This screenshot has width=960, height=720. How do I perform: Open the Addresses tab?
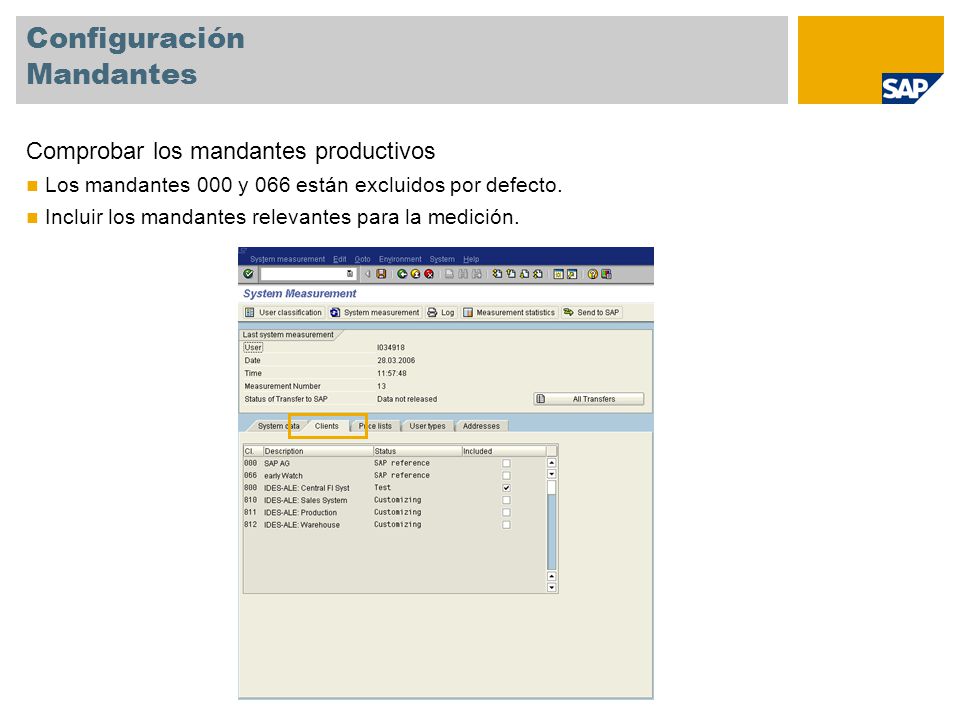481,426
